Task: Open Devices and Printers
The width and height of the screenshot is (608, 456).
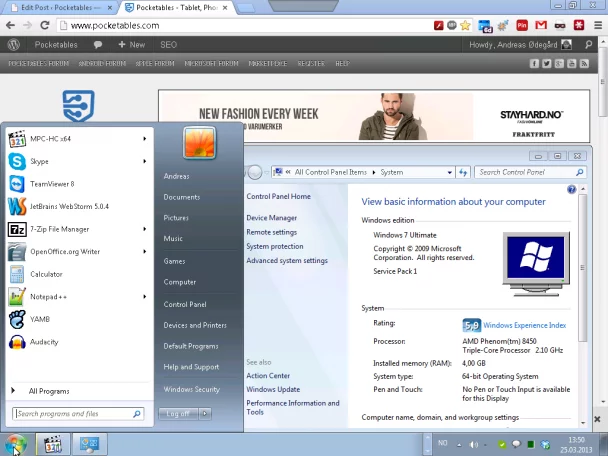Action: pos(195,325)
